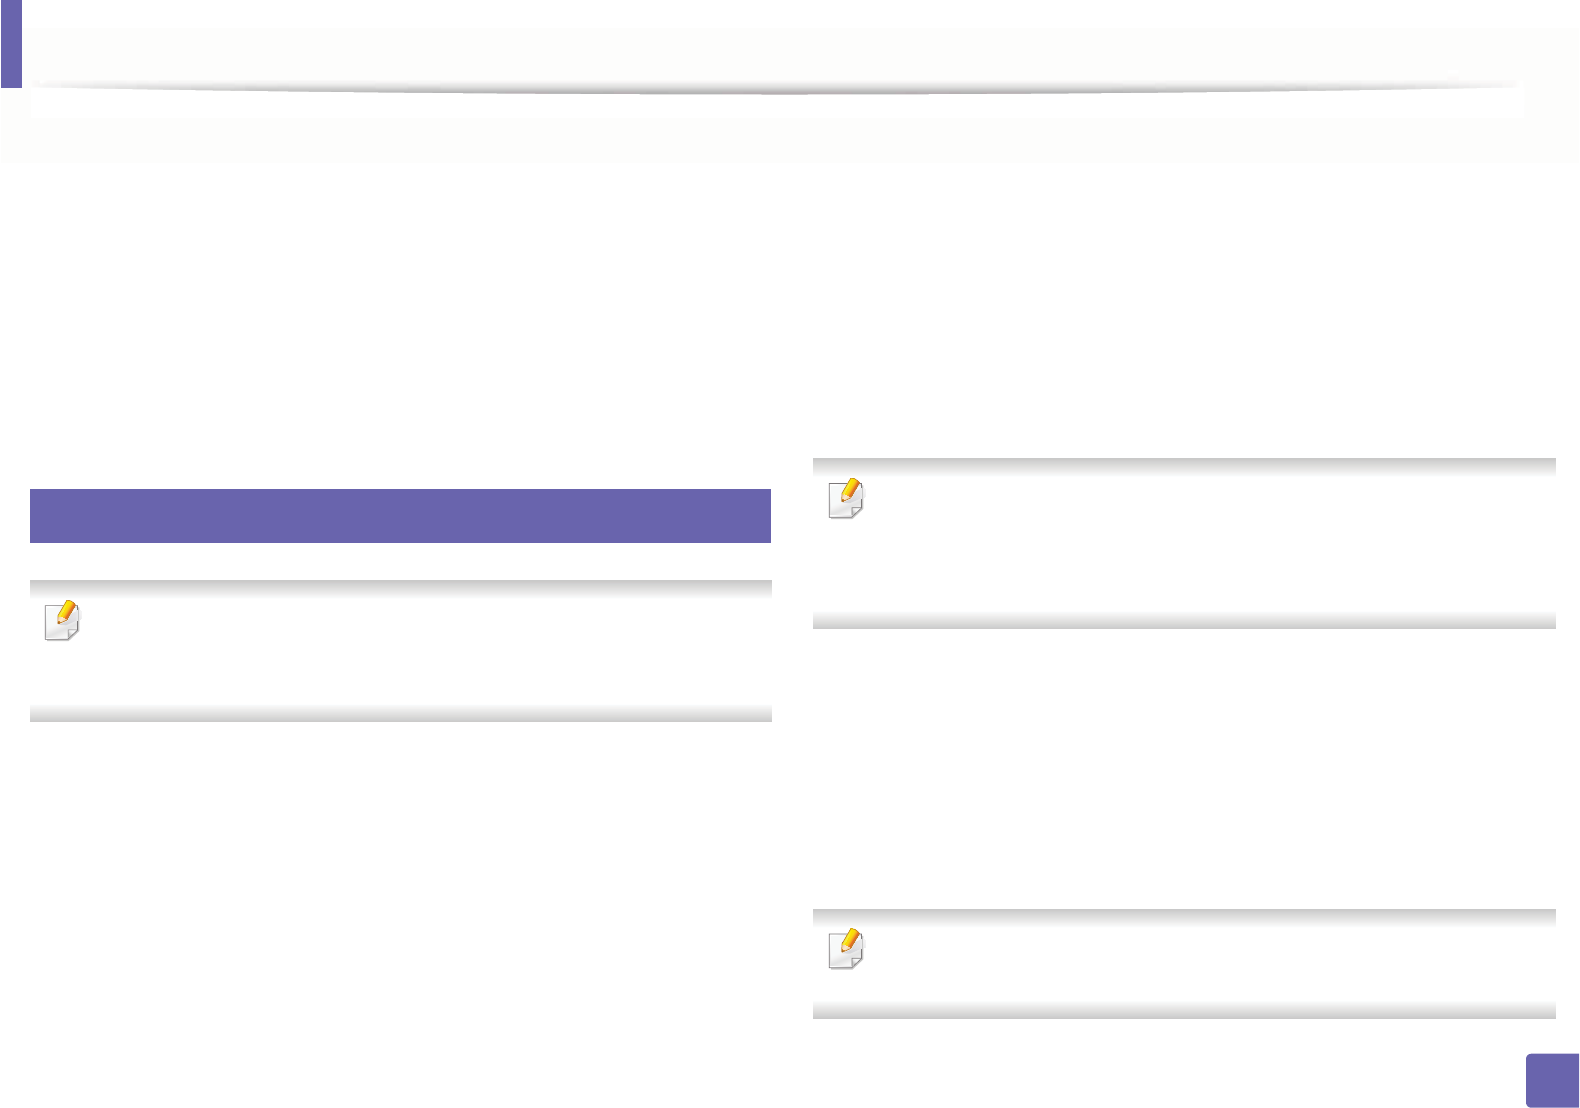The height and width of the screenshot is (1108, 1580).
Task: Click the pencil note icon in the upper right note box
Action: pyautogui.click(x=846, y=498)
